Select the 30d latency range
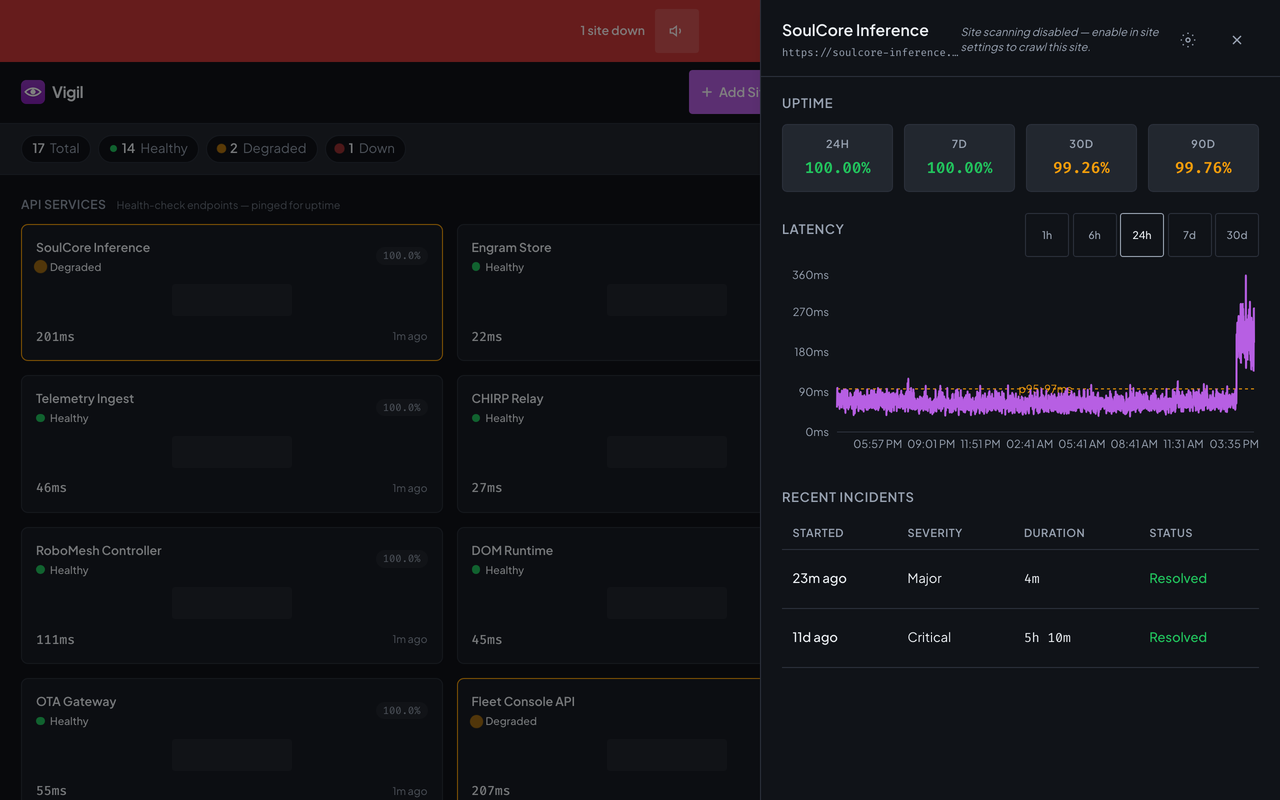Screen dimensions: 1280x800 [1237, 235]
